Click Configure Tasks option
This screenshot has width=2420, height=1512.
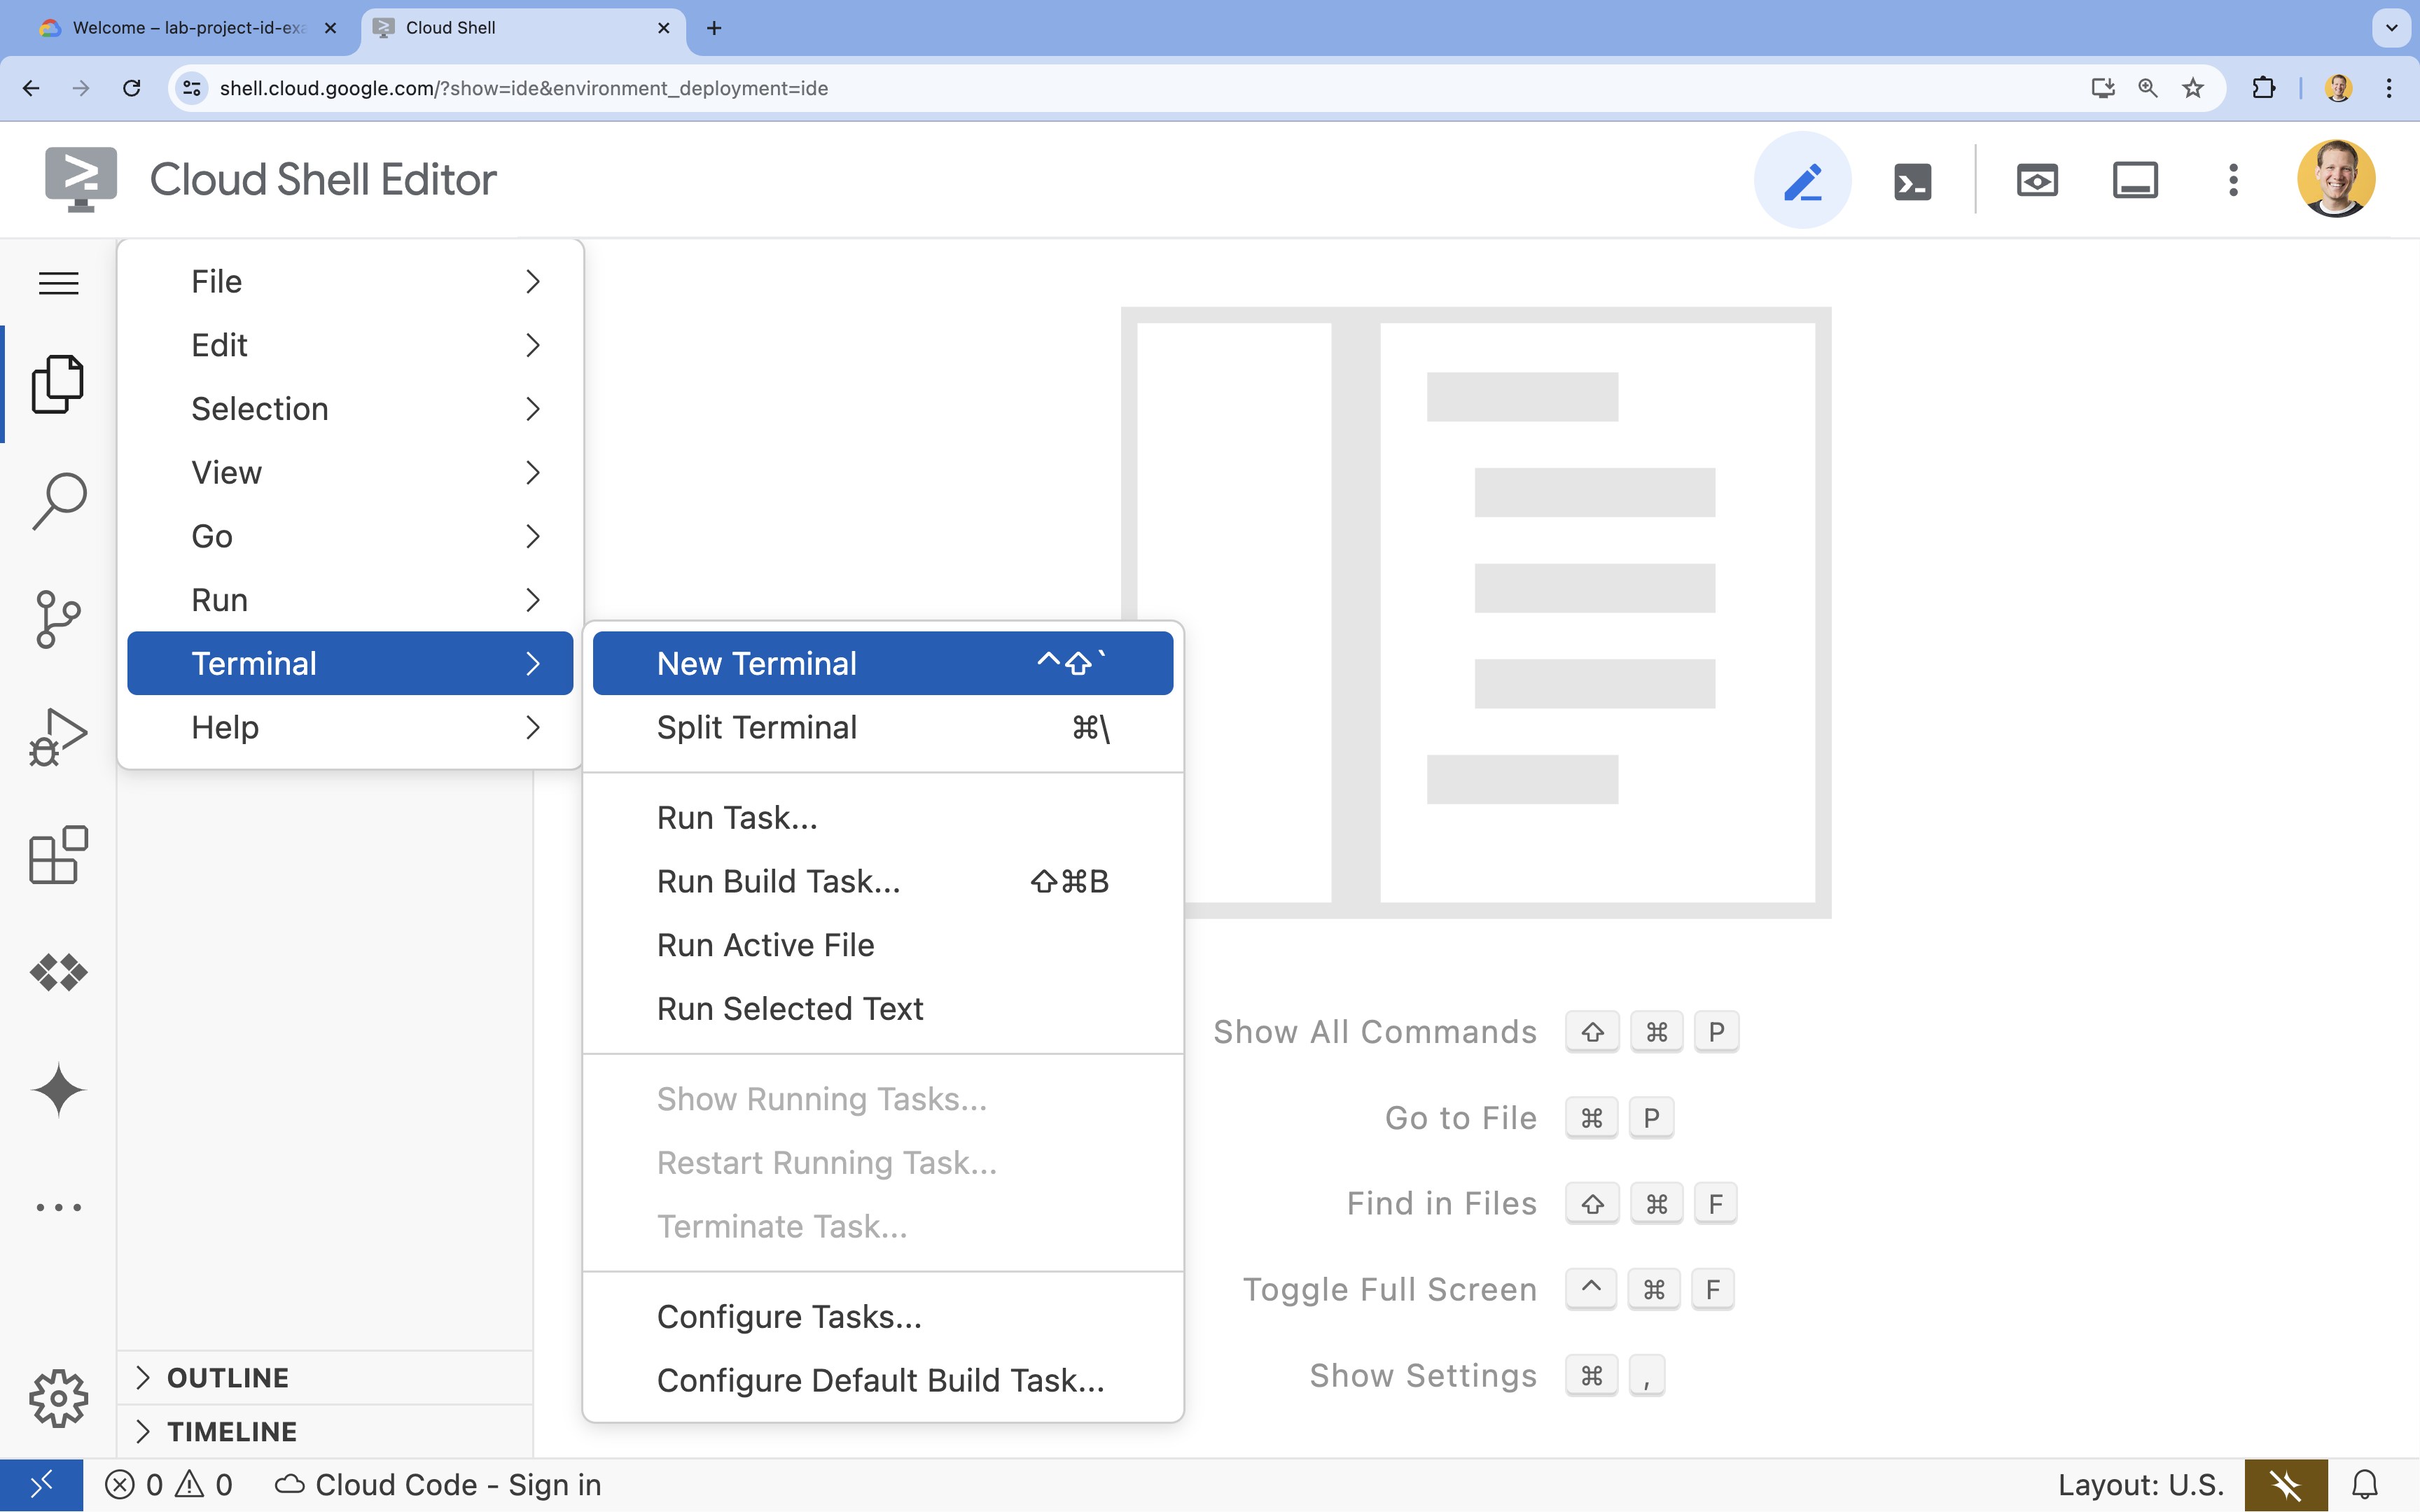(788, 1315)
